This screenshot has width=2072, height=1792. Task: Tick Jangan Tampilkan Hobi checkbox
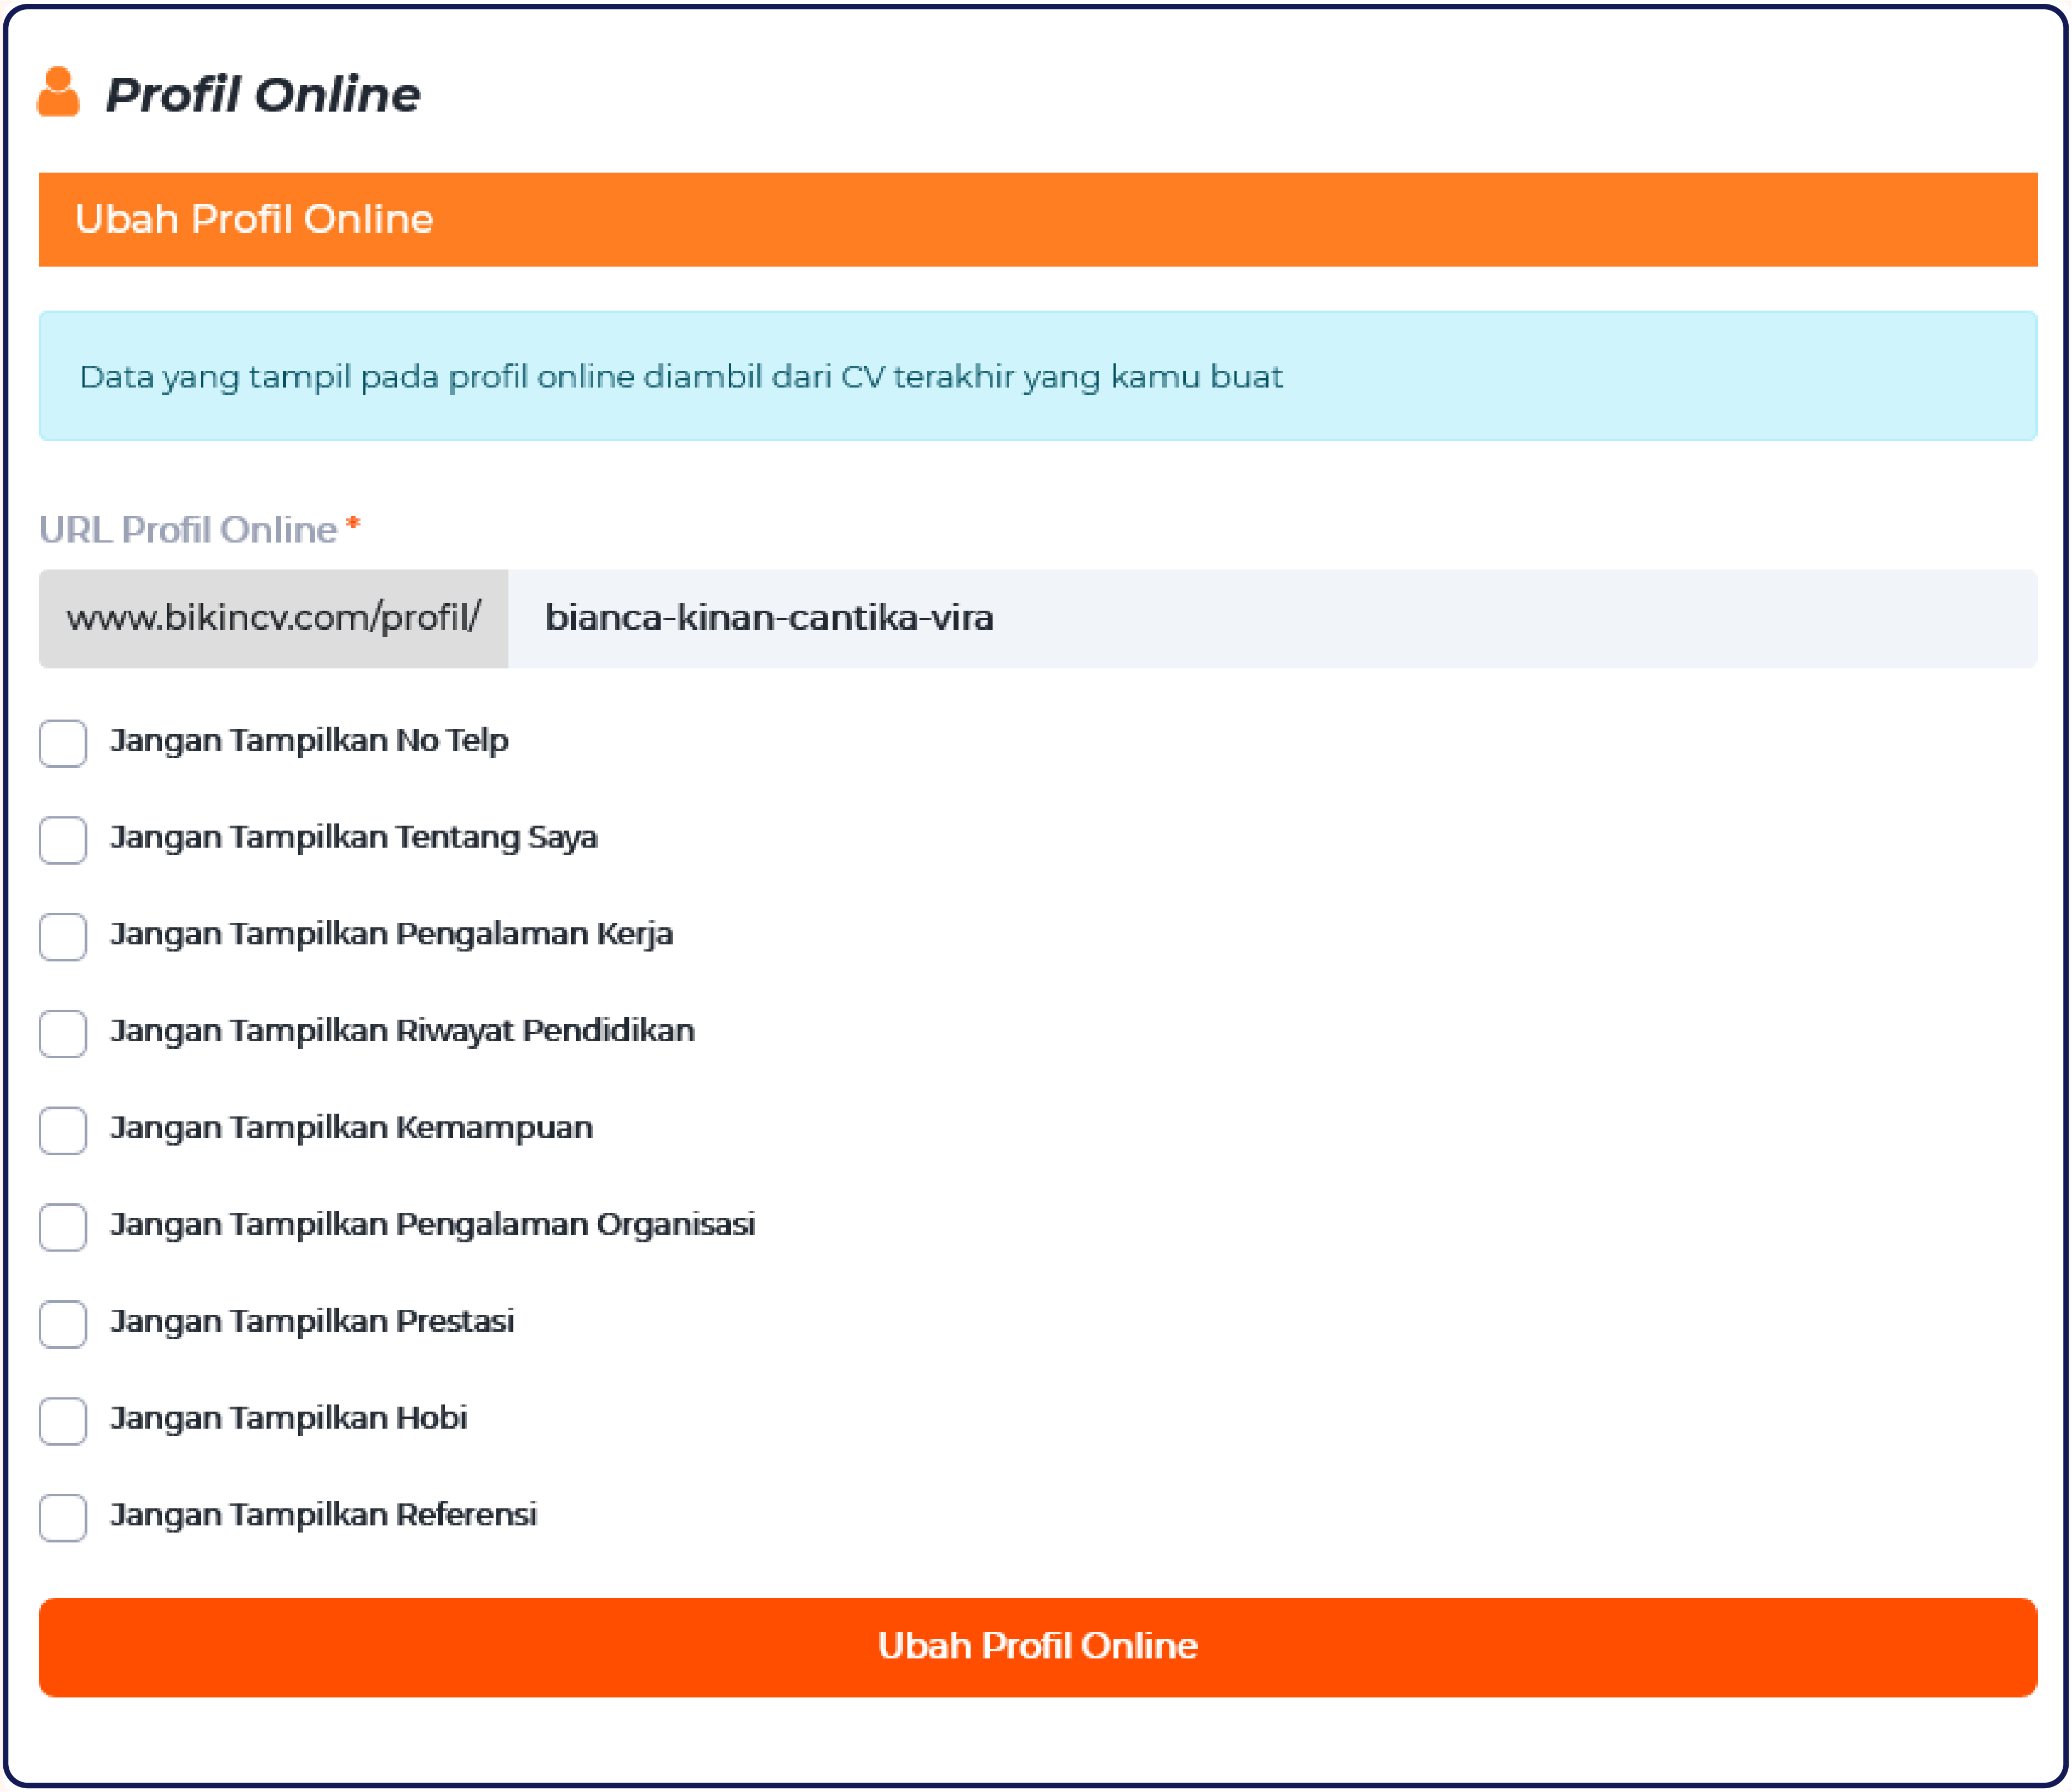[x=63, y=1420]
